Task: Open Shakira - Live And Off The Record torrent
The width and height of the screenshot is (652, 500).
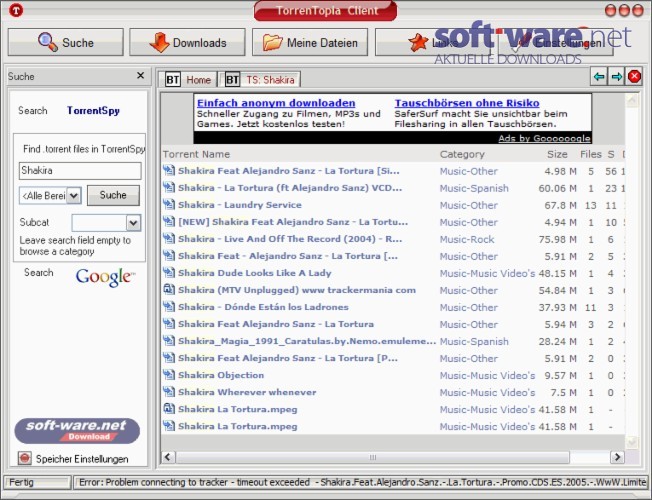Action: point(290,239)
